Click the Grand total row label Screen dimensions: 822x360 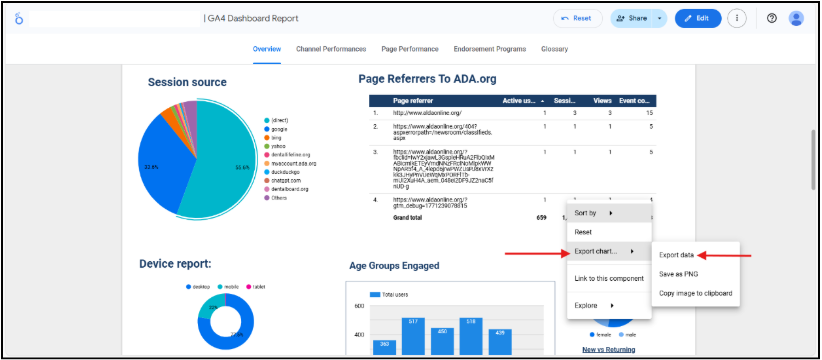[407, 217]
